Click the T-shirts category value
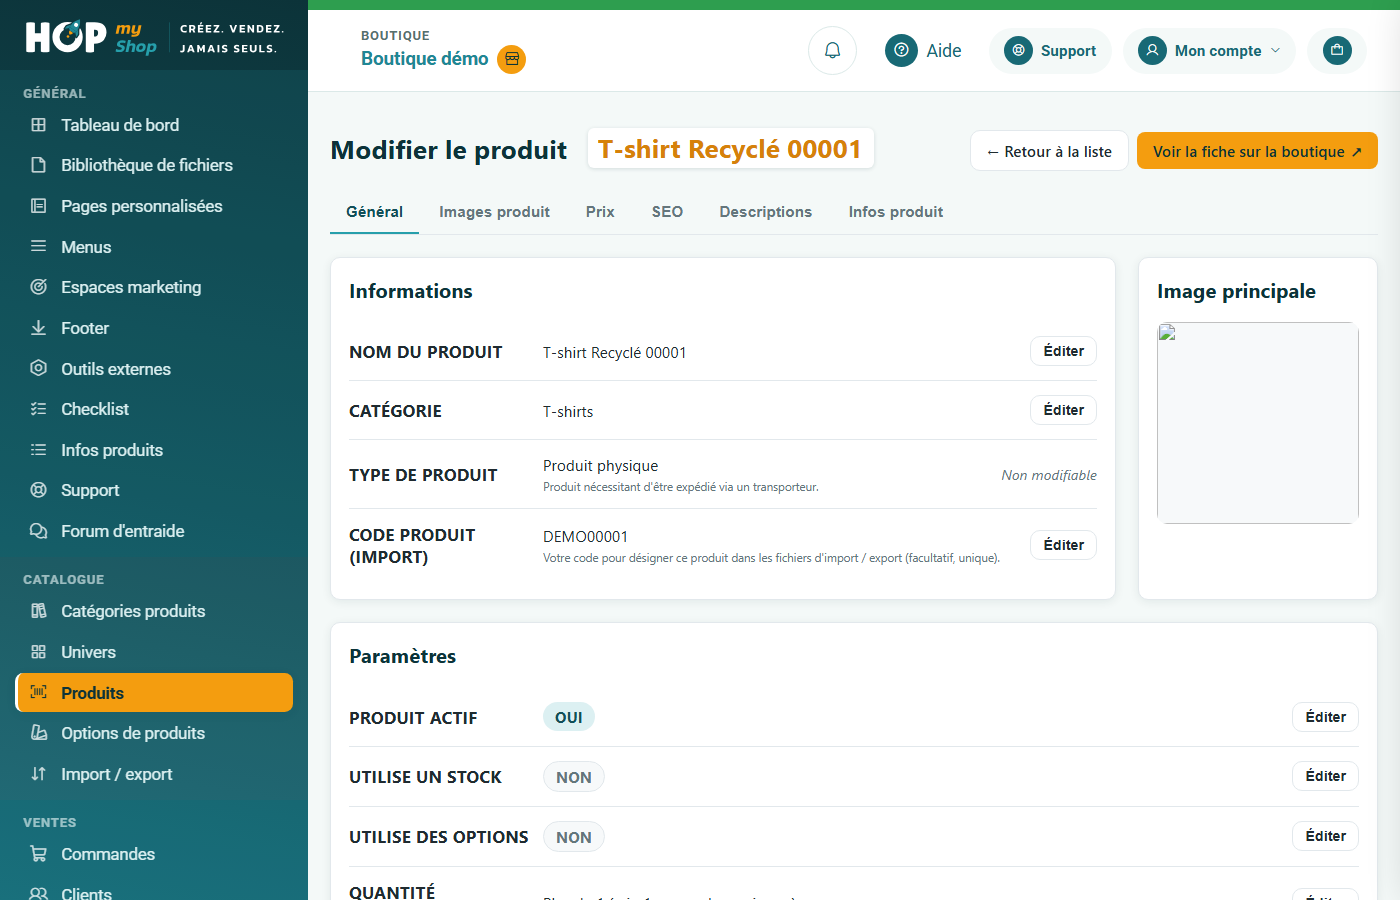This screenshot has width=1400, height=900. point(568,412)
